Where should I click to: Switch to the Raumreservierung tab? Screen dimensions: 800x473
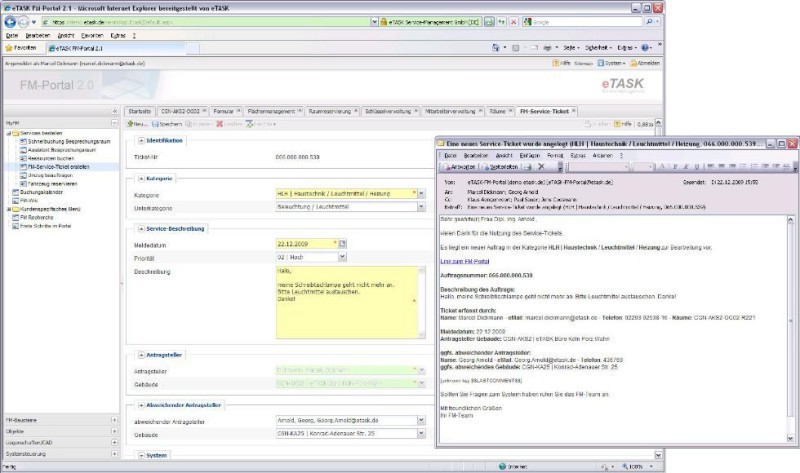tap(330, 111)
